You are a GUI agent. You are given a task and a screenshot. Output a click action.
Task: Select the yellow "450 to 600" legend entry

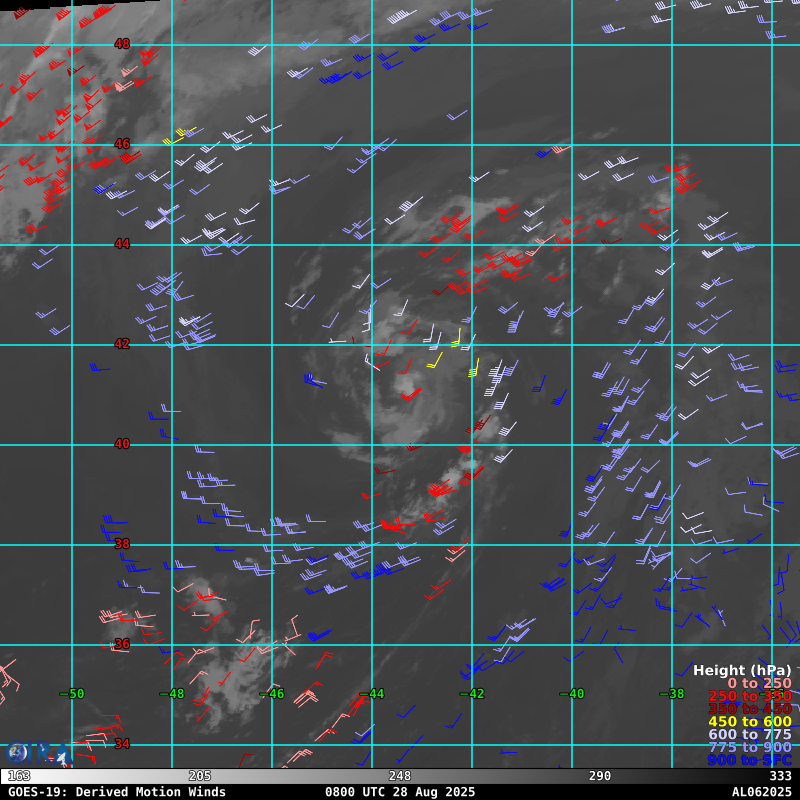[x=750, y=721]
